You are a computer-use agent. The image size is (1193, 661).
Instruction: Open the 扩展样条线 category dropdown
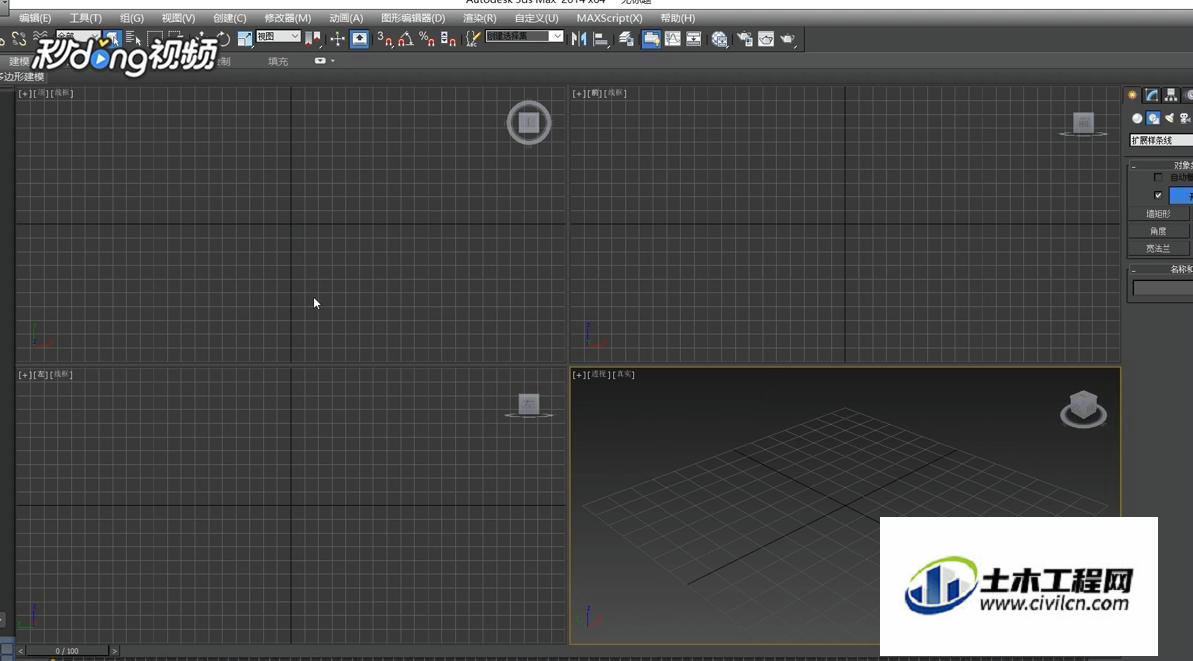1161,141
